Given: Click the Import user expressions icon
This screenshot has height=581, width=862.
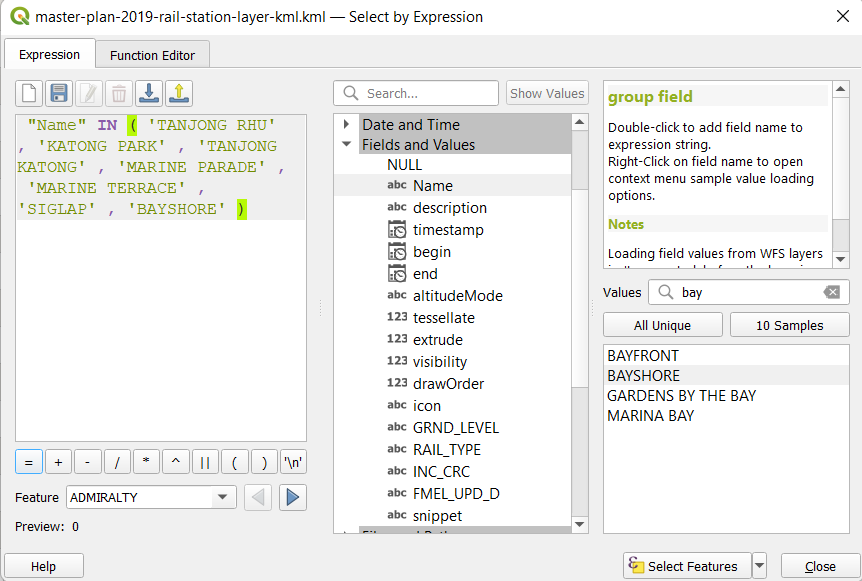Looking at the screenshot, I should (149, 94).
